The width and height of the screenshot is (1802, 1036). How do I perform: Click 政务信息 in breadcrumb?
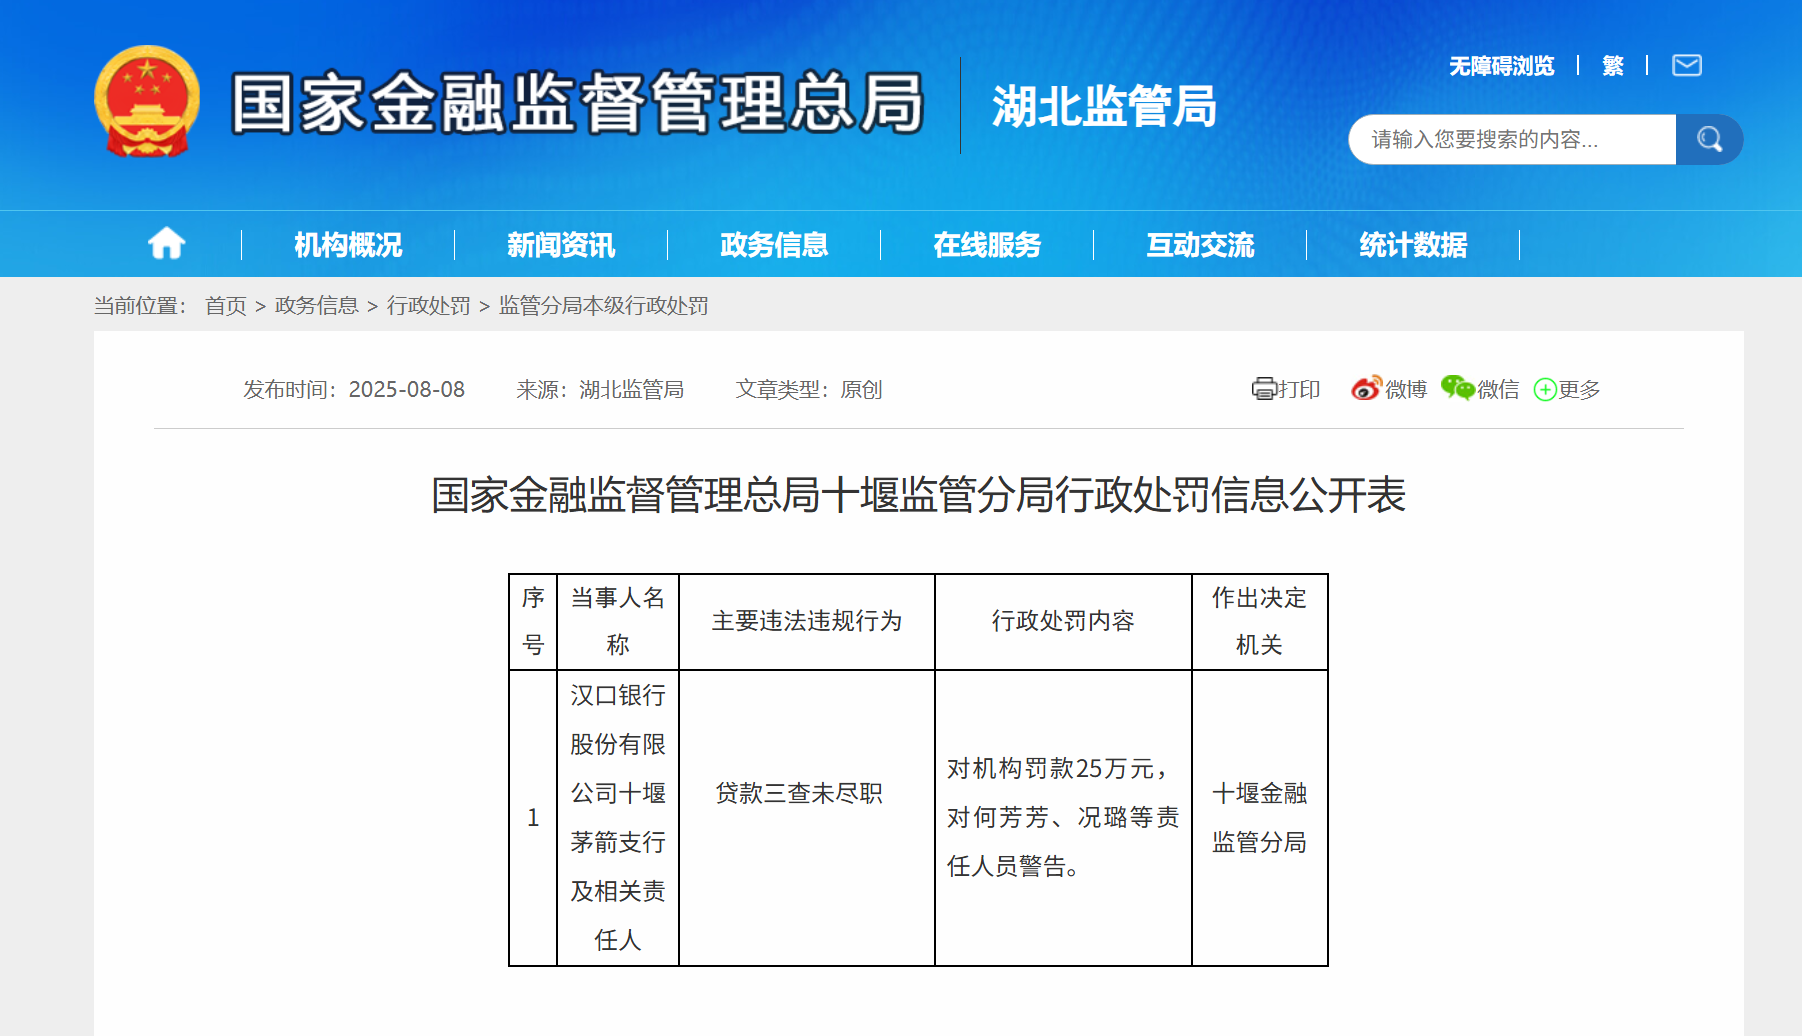[x=317, y=306]
